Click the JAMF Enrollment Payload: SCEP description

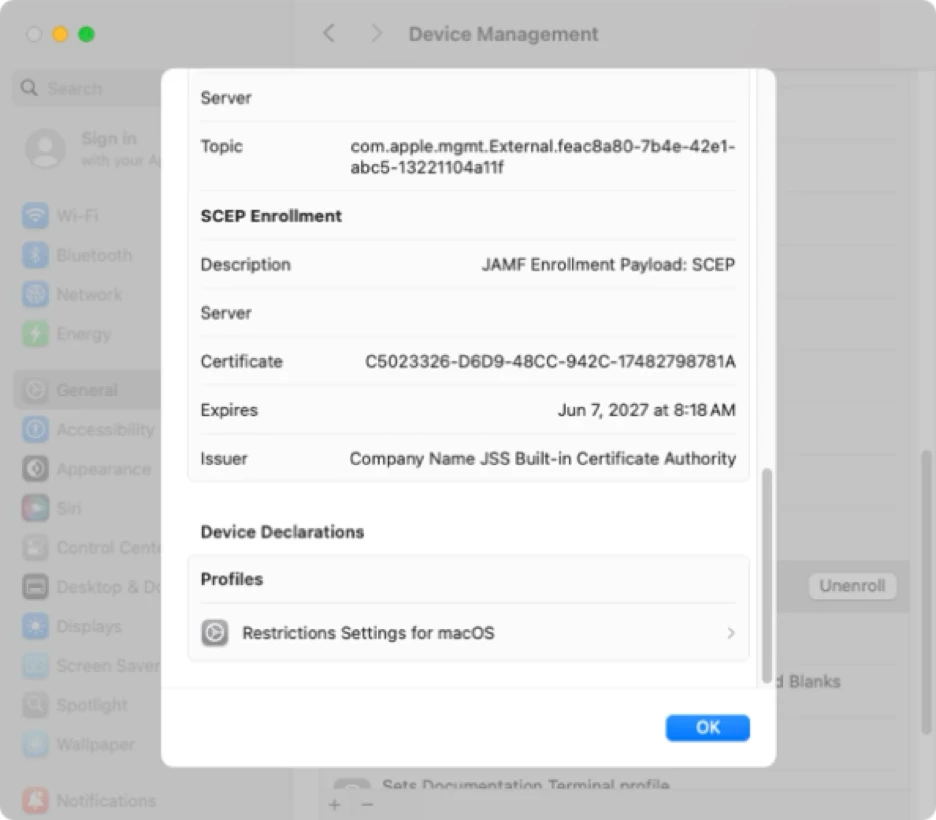tap(608, 264)
